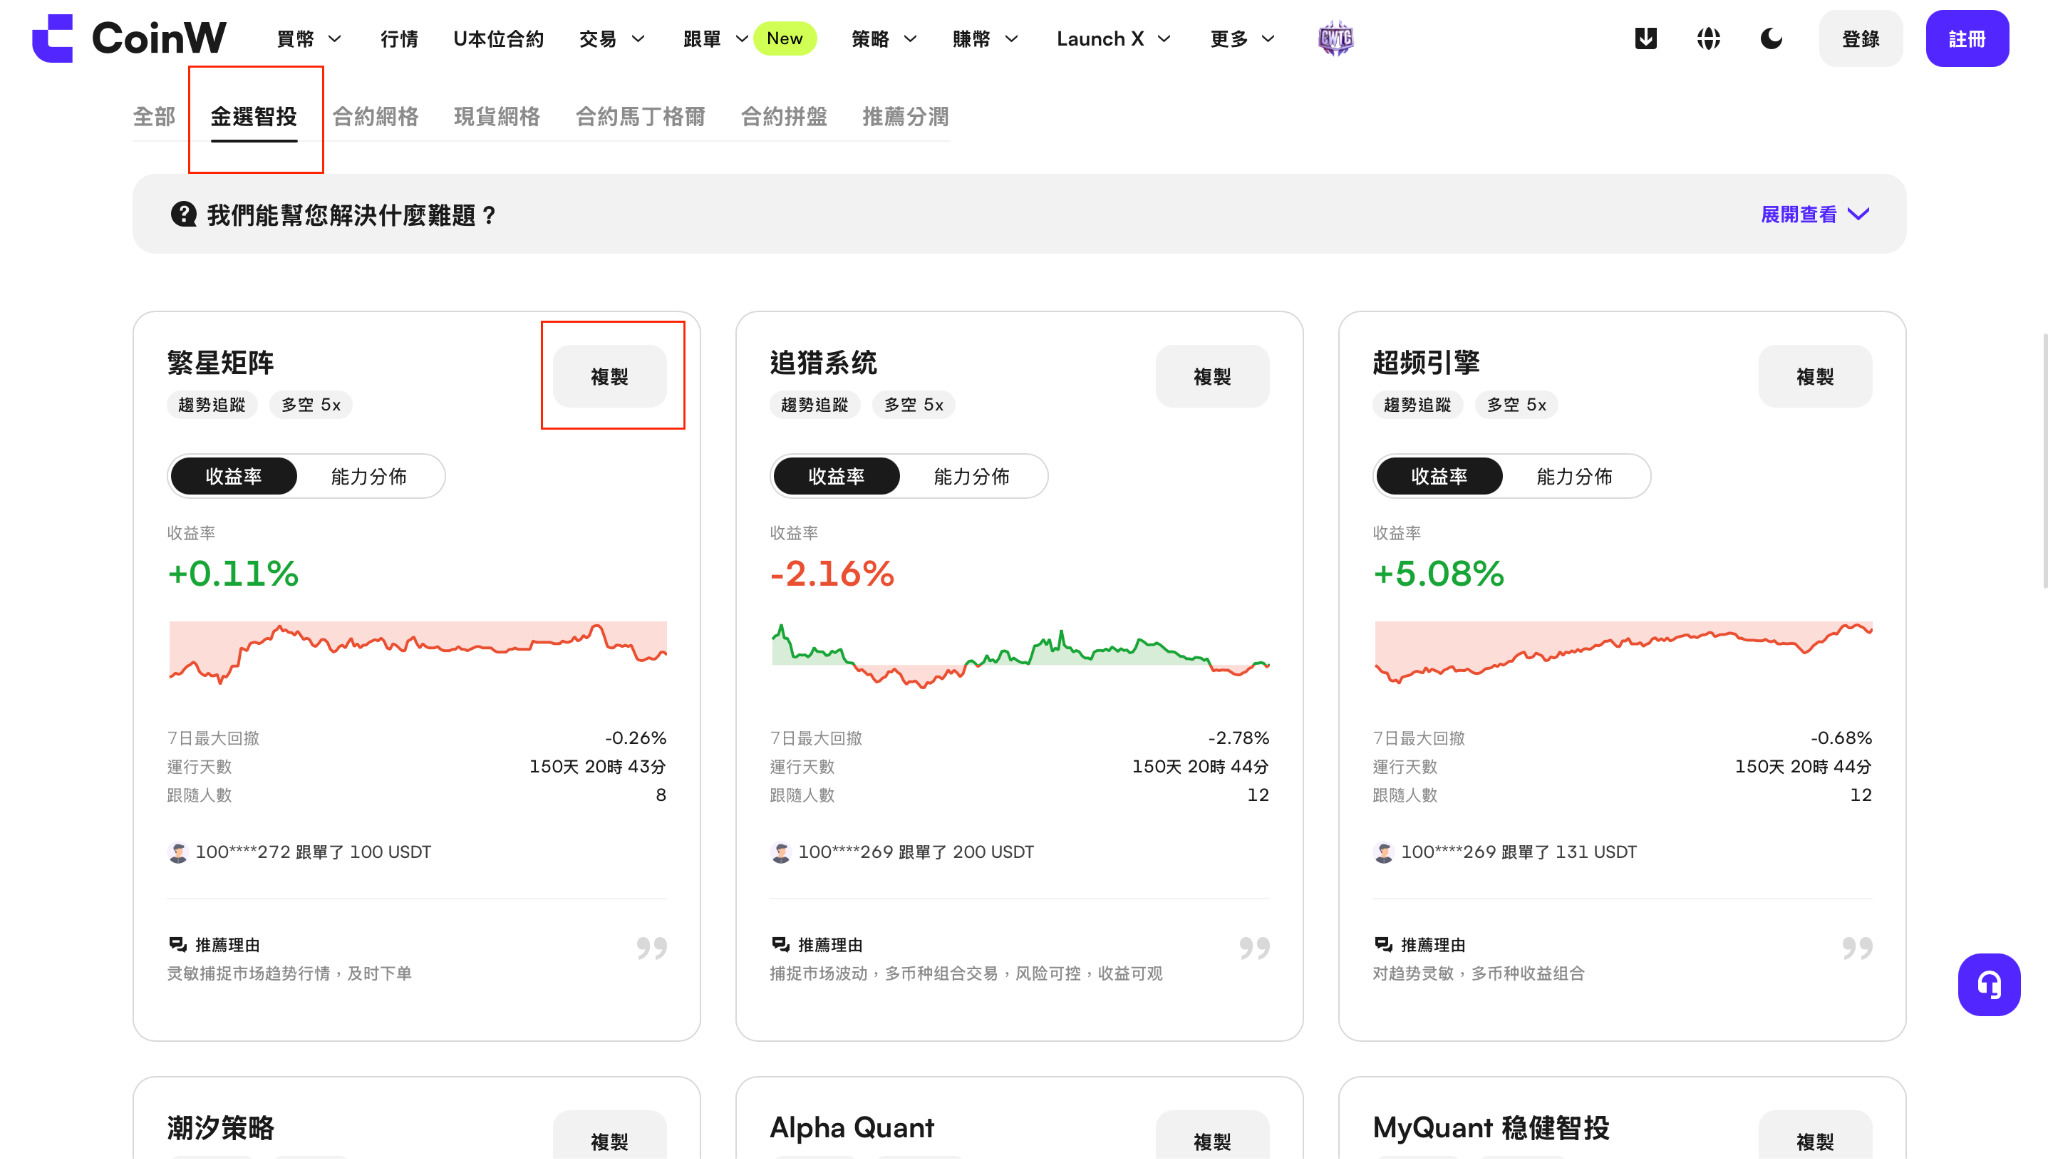Click the 趨勢追蹤 tag in 繁星矩阵 card
Image resolution: width=2048 pixels, height=1159 pixels.
212,405
